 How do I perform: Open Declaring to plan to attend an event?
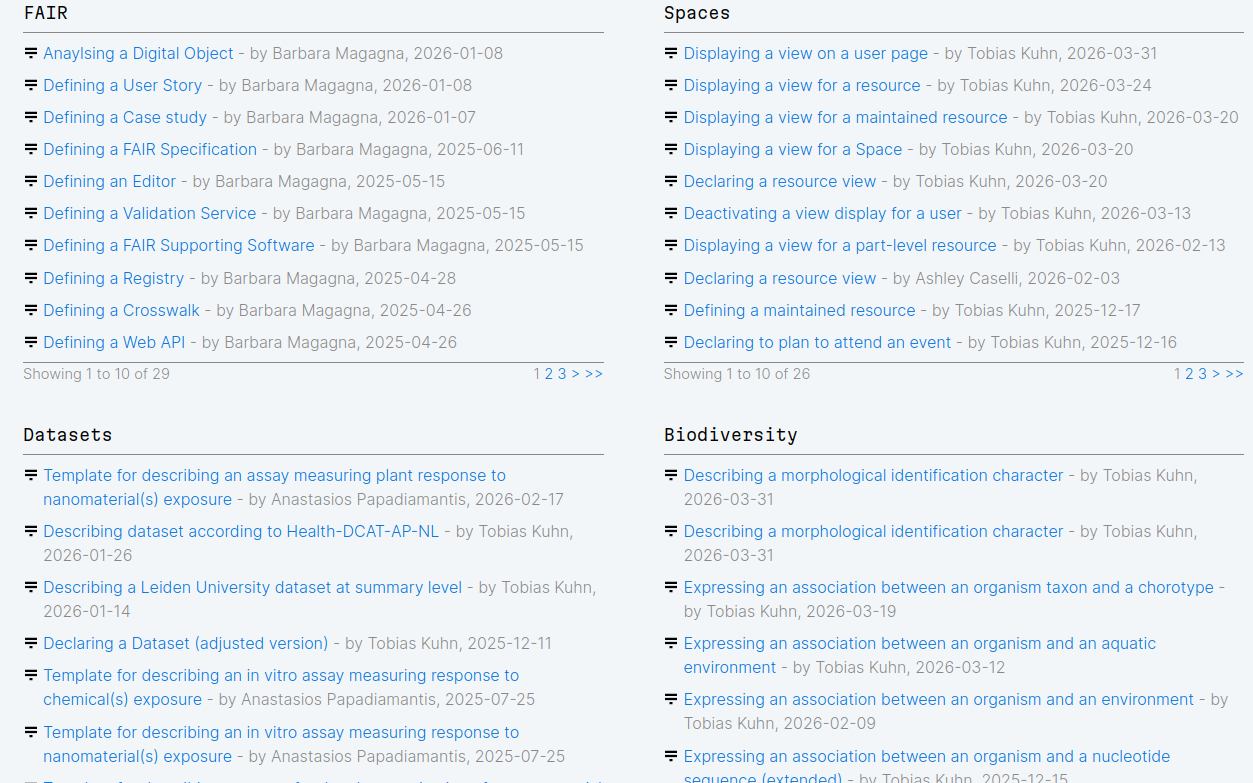817,343
